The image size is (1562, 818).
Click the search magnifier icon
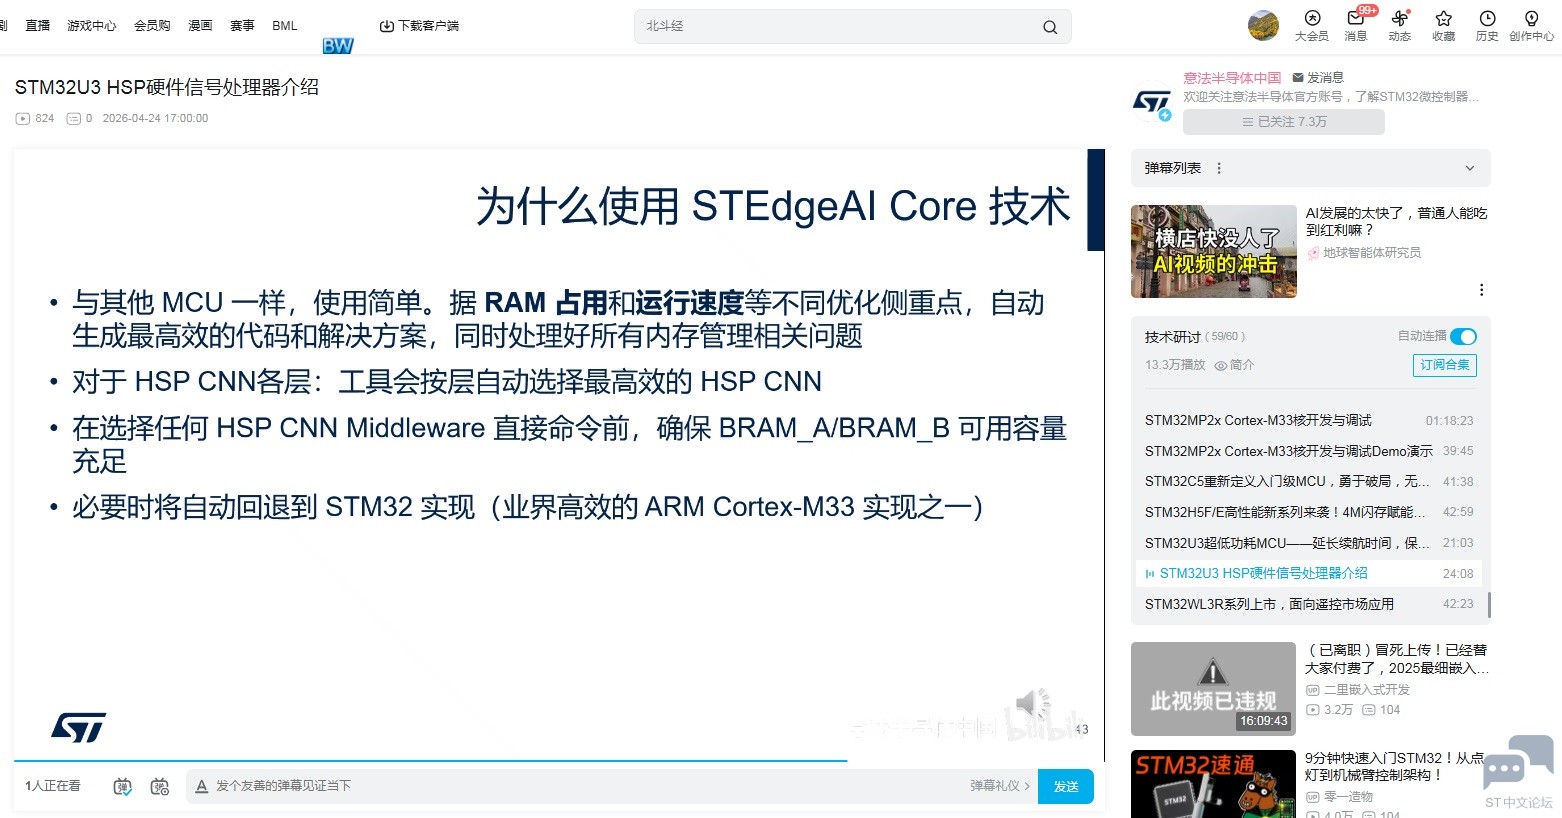tap(1050, 27)
